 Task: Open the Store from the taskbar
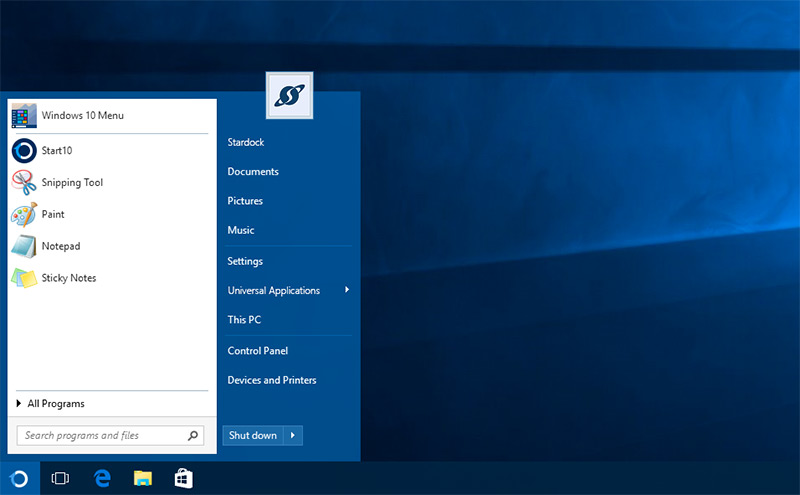pos(184,479)
